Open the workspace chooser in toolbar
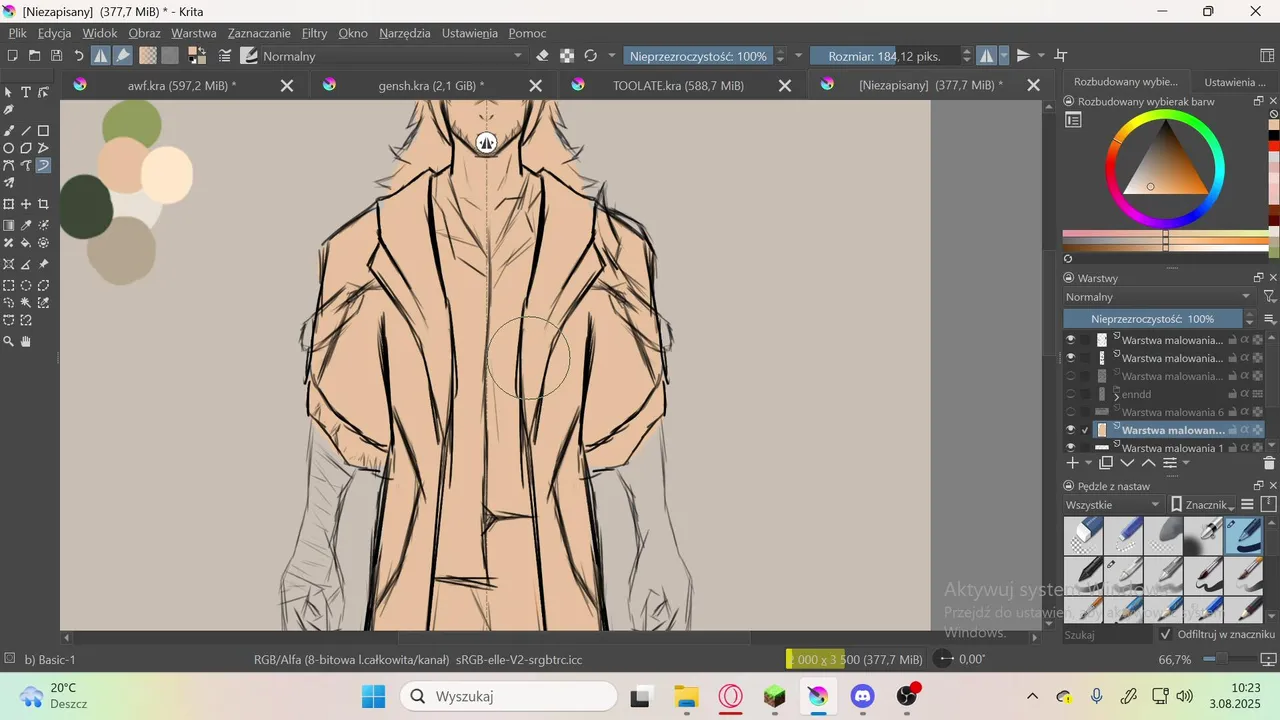The height and width of the screenshot is (720, 1280). point(1267,56)
